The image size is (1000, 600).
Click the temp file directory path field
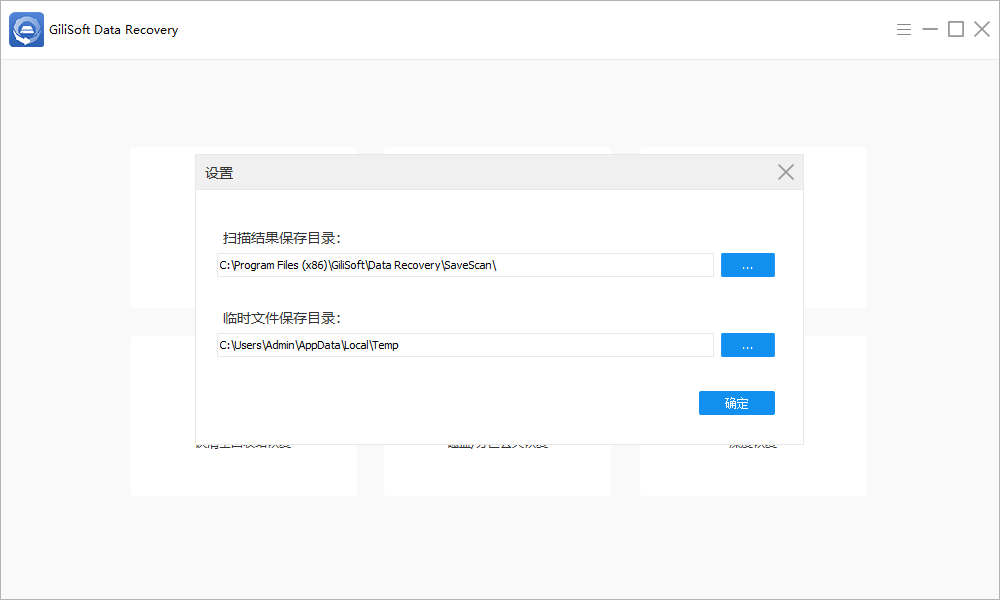(465, 345)
